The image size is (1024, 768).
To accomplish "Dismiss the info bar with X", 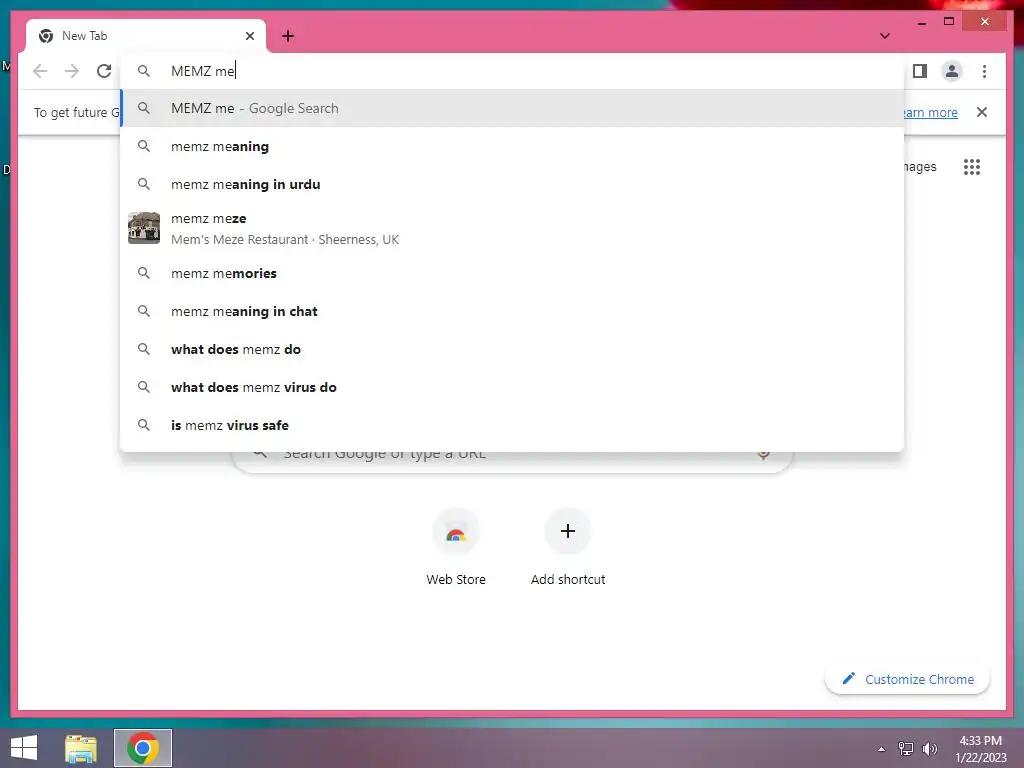I will pyautogui.click(x=982, y=112).
